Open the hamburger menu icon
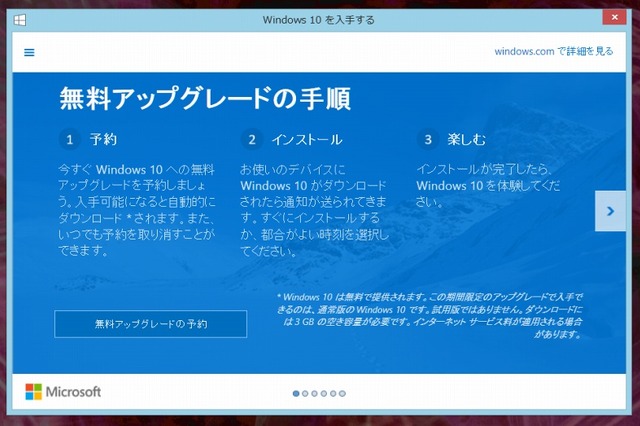 29,53
